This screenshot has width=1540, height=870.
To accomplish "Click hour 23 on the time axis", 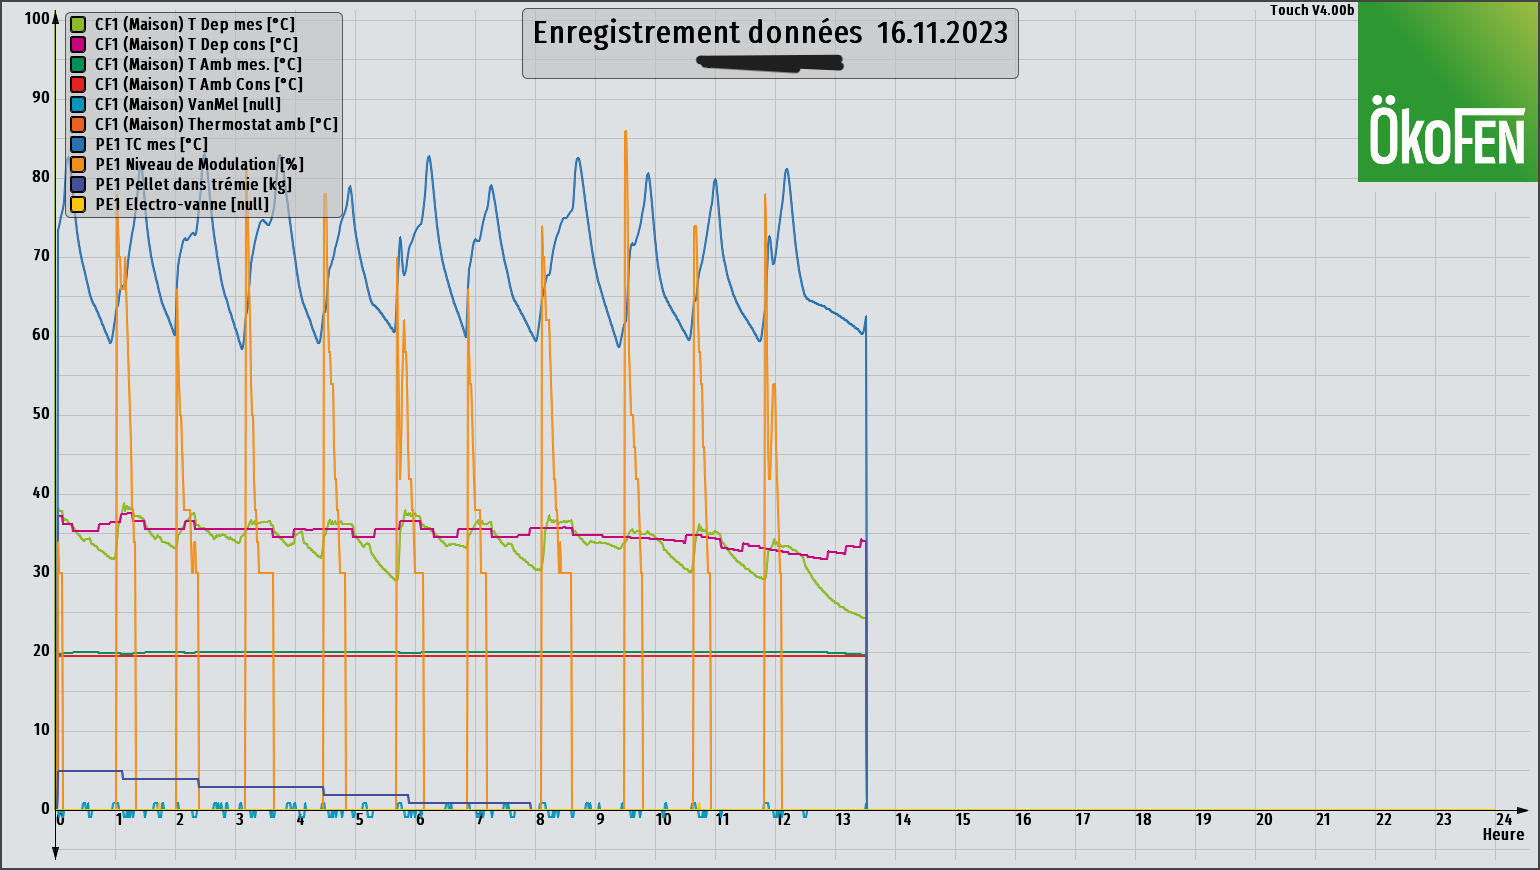I will point(1444,819).
